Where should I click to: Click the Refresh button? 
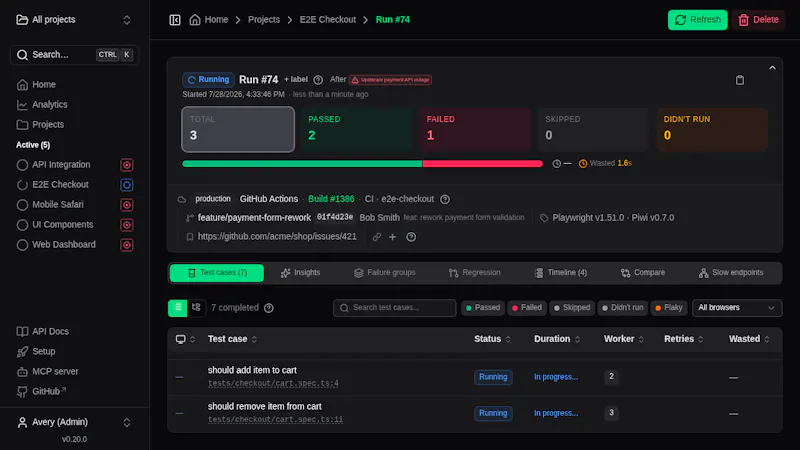(x=697, y=20)
